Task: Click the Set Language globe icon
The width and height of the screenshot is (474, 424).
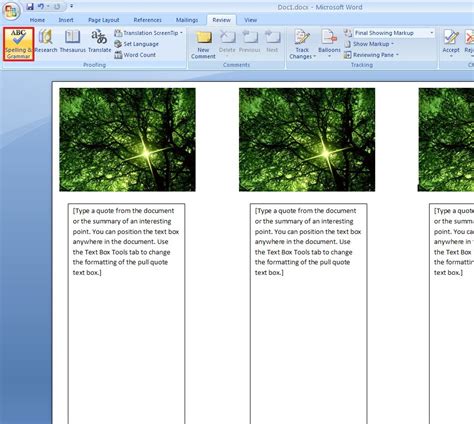Action: click(x=118, y=44)
